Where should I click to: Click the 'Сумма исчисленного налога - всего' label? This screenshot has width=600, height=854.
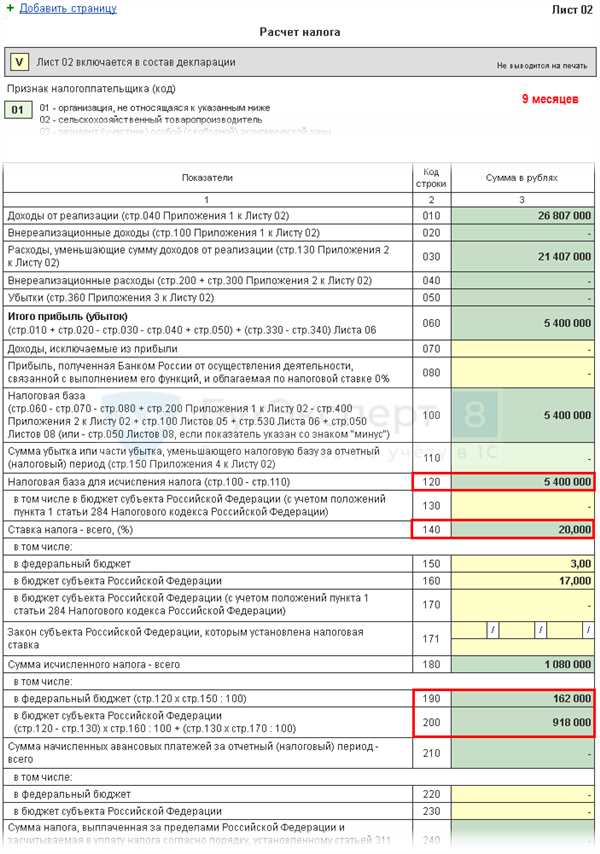coord(94,664)
